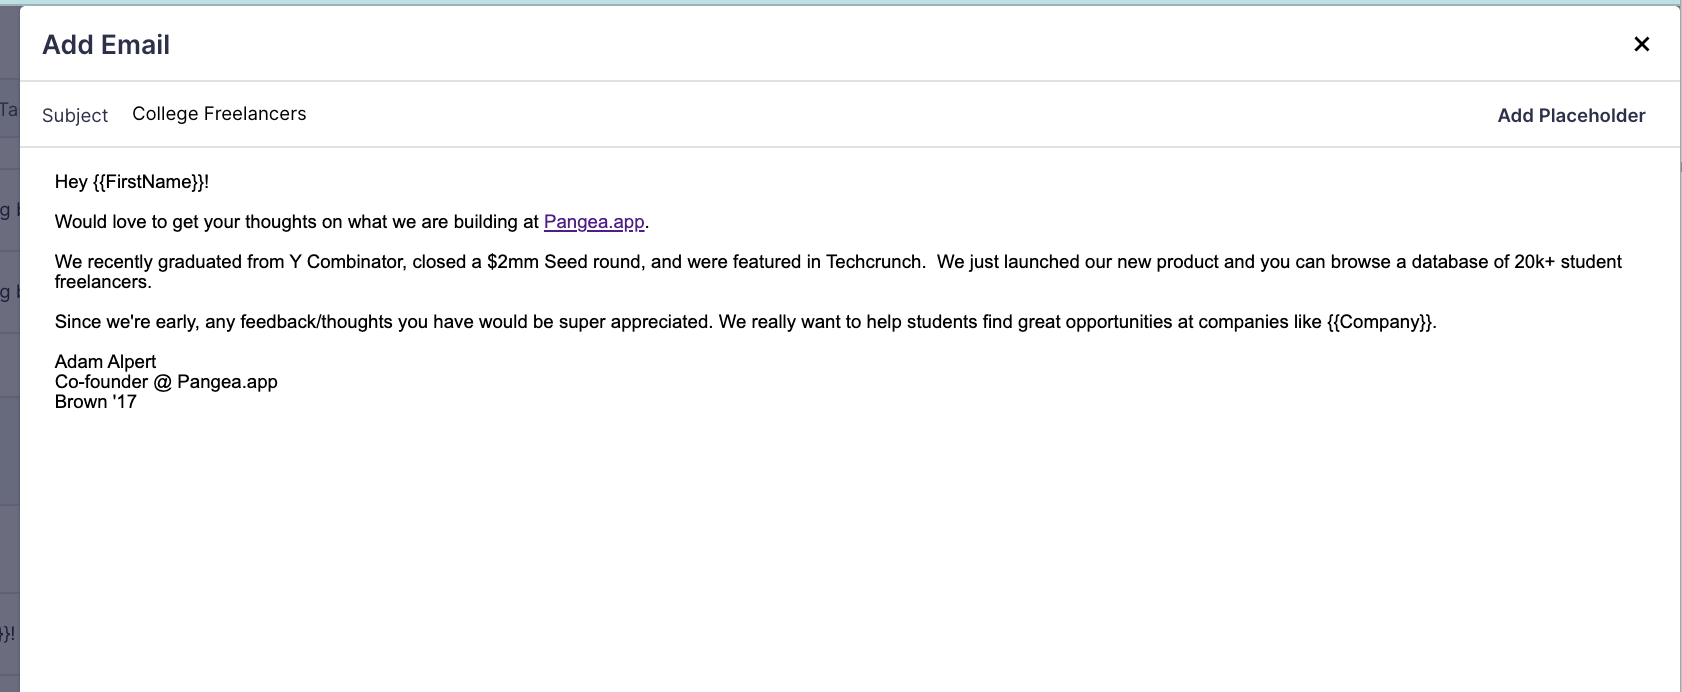1682x692 pixels.
Task: Click the sentence about getting your thoughts
Action: pos(300,221)
